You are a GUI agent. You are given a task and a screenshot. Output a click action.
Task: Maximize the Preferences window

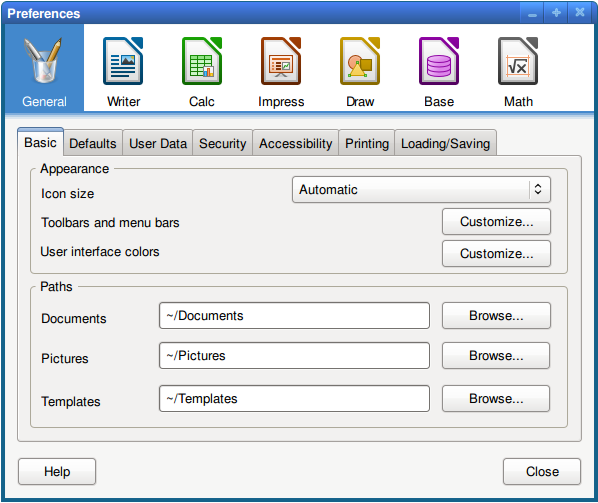pos(556,13)
